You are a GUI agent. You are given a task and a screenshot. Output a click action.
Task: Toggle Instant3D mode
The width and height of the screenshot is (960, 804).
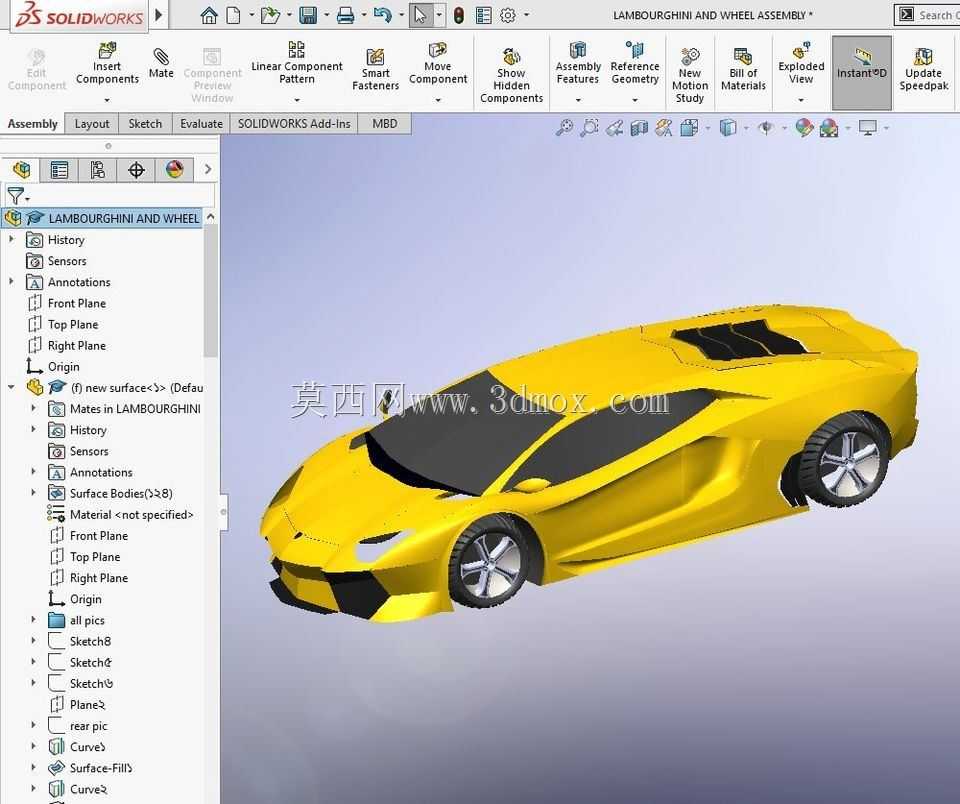(861, 72)
